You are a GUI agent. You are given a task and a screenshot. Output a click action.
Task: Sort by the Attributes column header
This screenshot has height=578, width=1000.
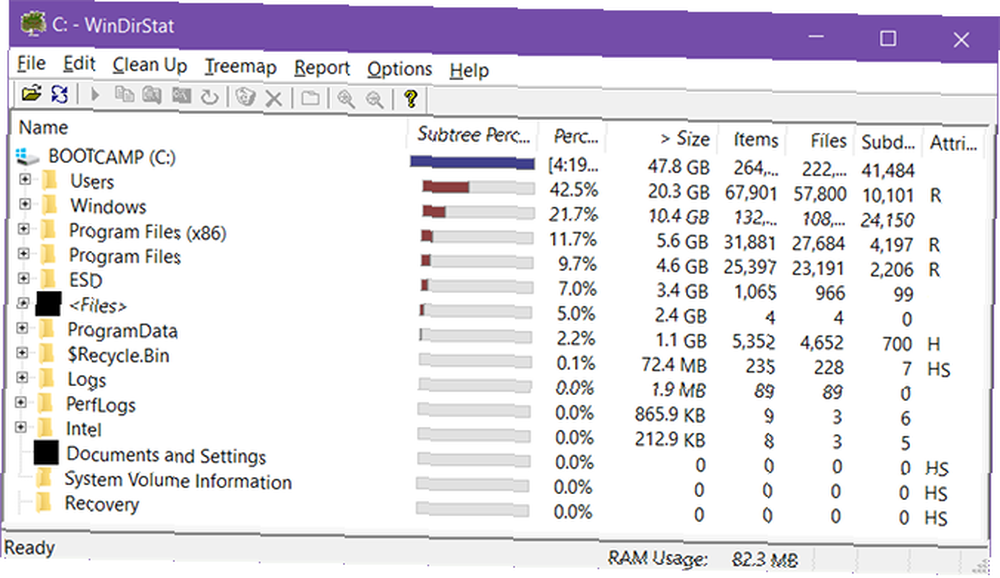click(x=953, y=143)
